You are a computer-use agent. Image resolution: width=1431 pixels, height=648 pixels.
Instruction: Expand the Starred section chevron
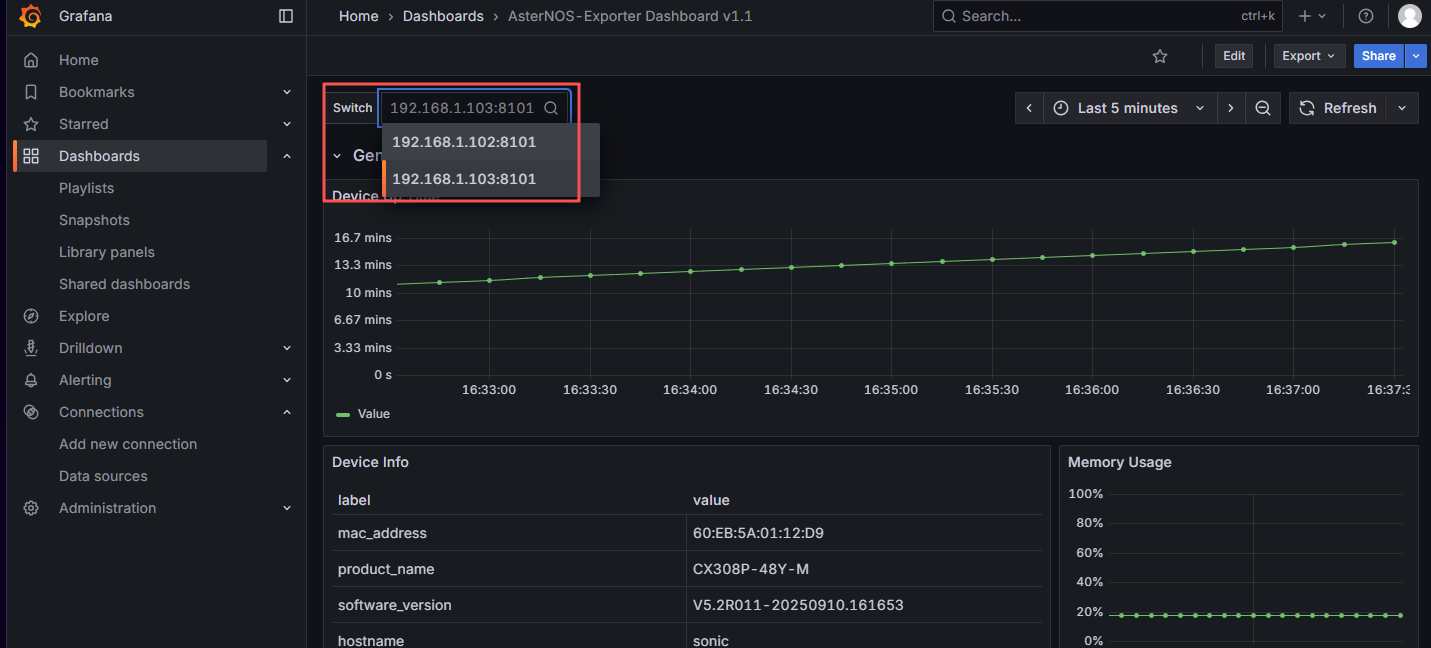coord(287,124)
